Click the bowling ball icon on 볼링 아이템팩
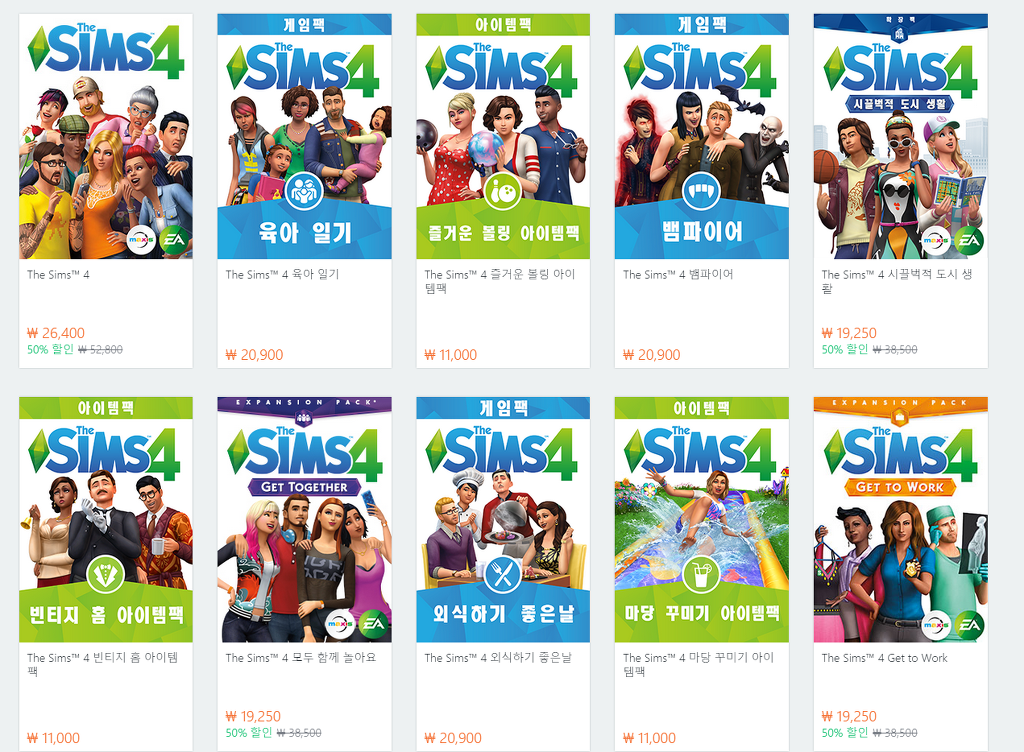The height and width of the screenshot is (752, 1024). point(502,191)
